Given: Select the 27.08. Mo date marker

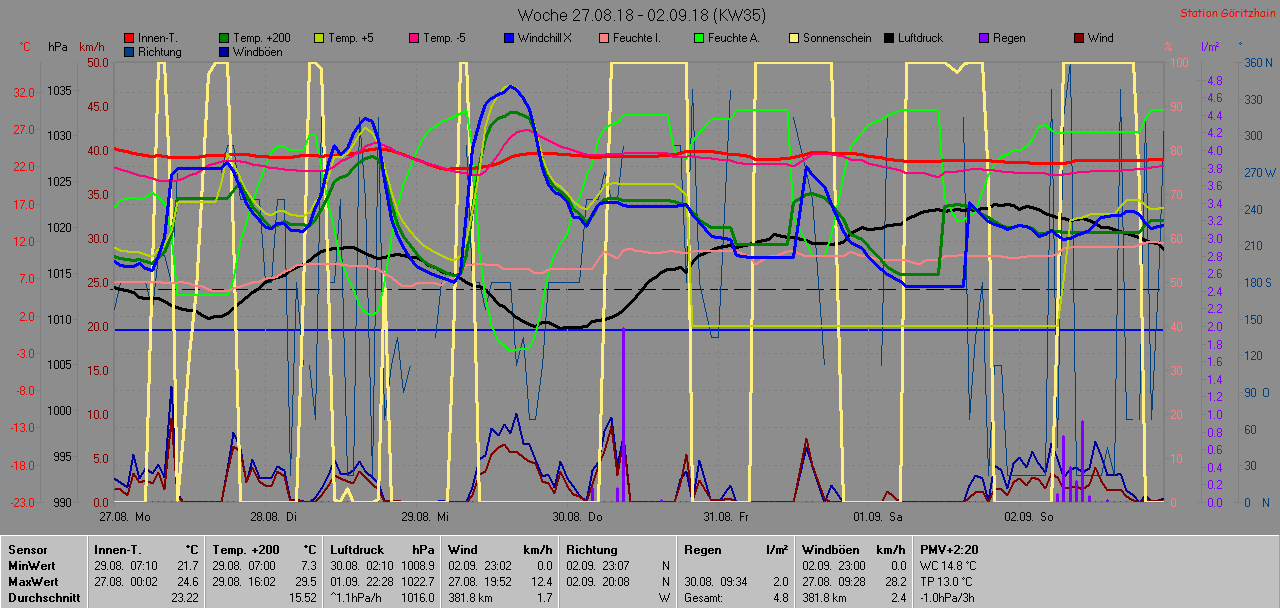Looking at the screenshot, I should 124,517.
